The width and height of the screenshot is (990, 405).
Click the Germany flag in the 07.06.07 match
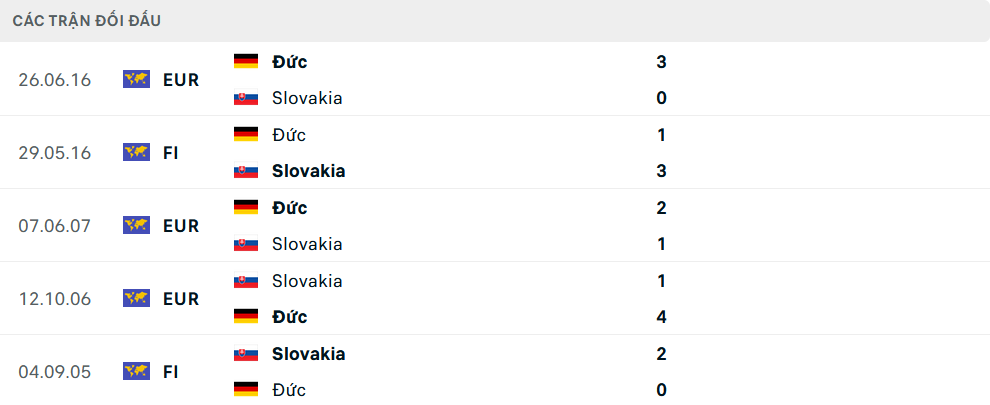click(x=245, y=208)
